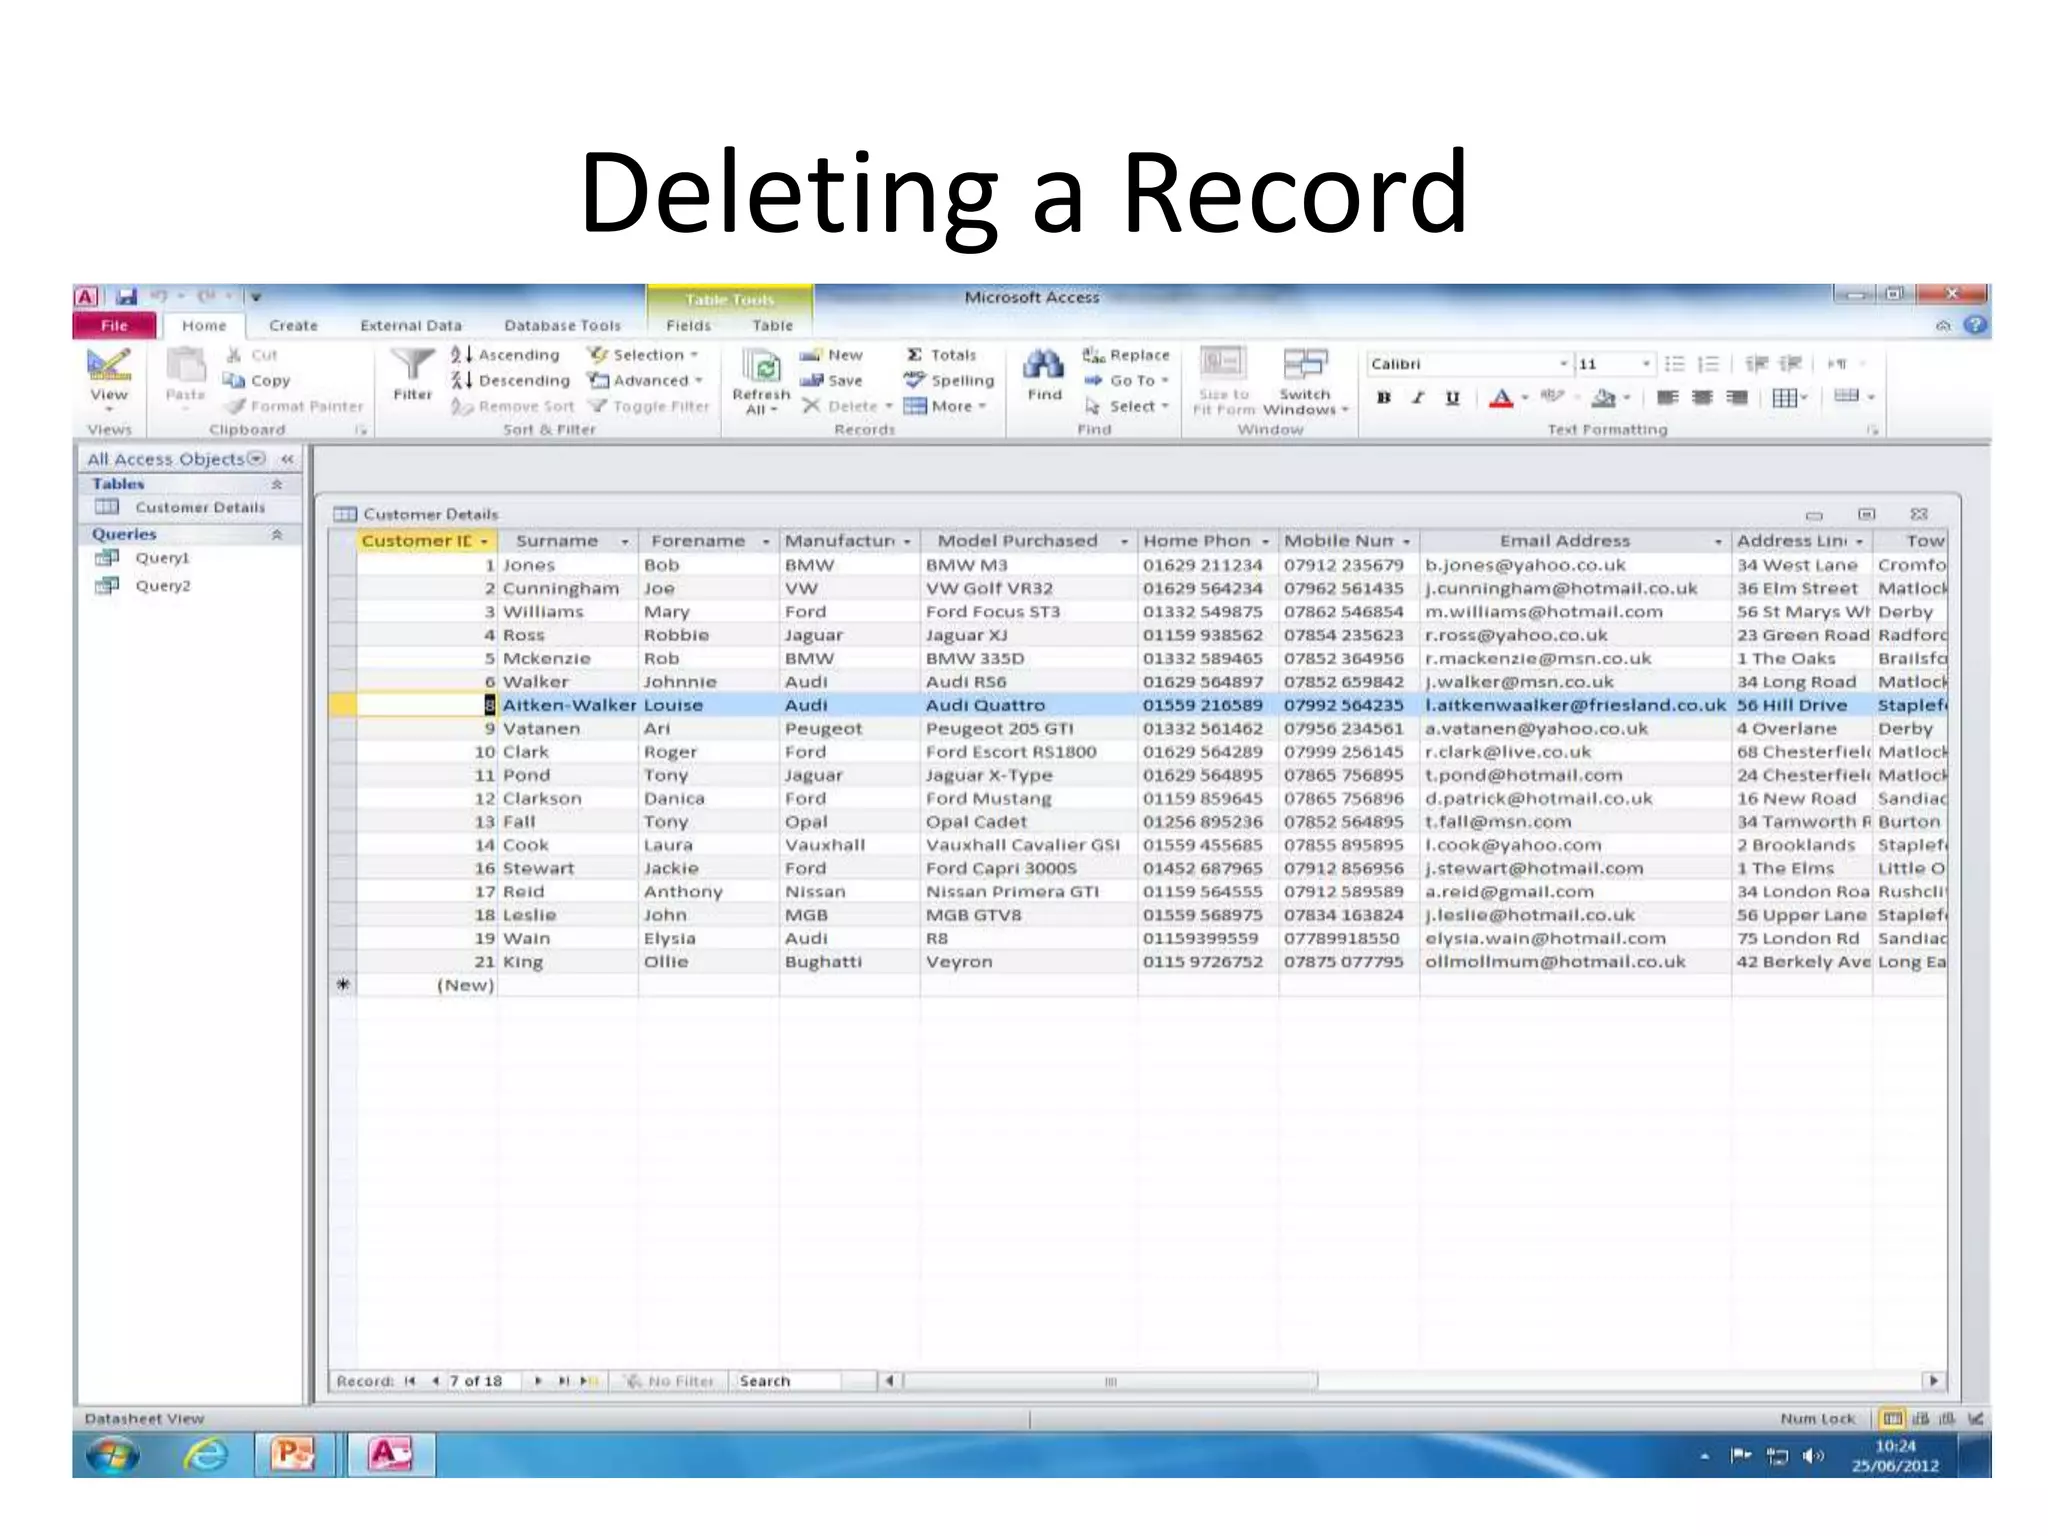Viewport: 2048px width, 1536px height.
Task: Collapse the Queries group in navigation pane
Action: click(x=277, y=534)
